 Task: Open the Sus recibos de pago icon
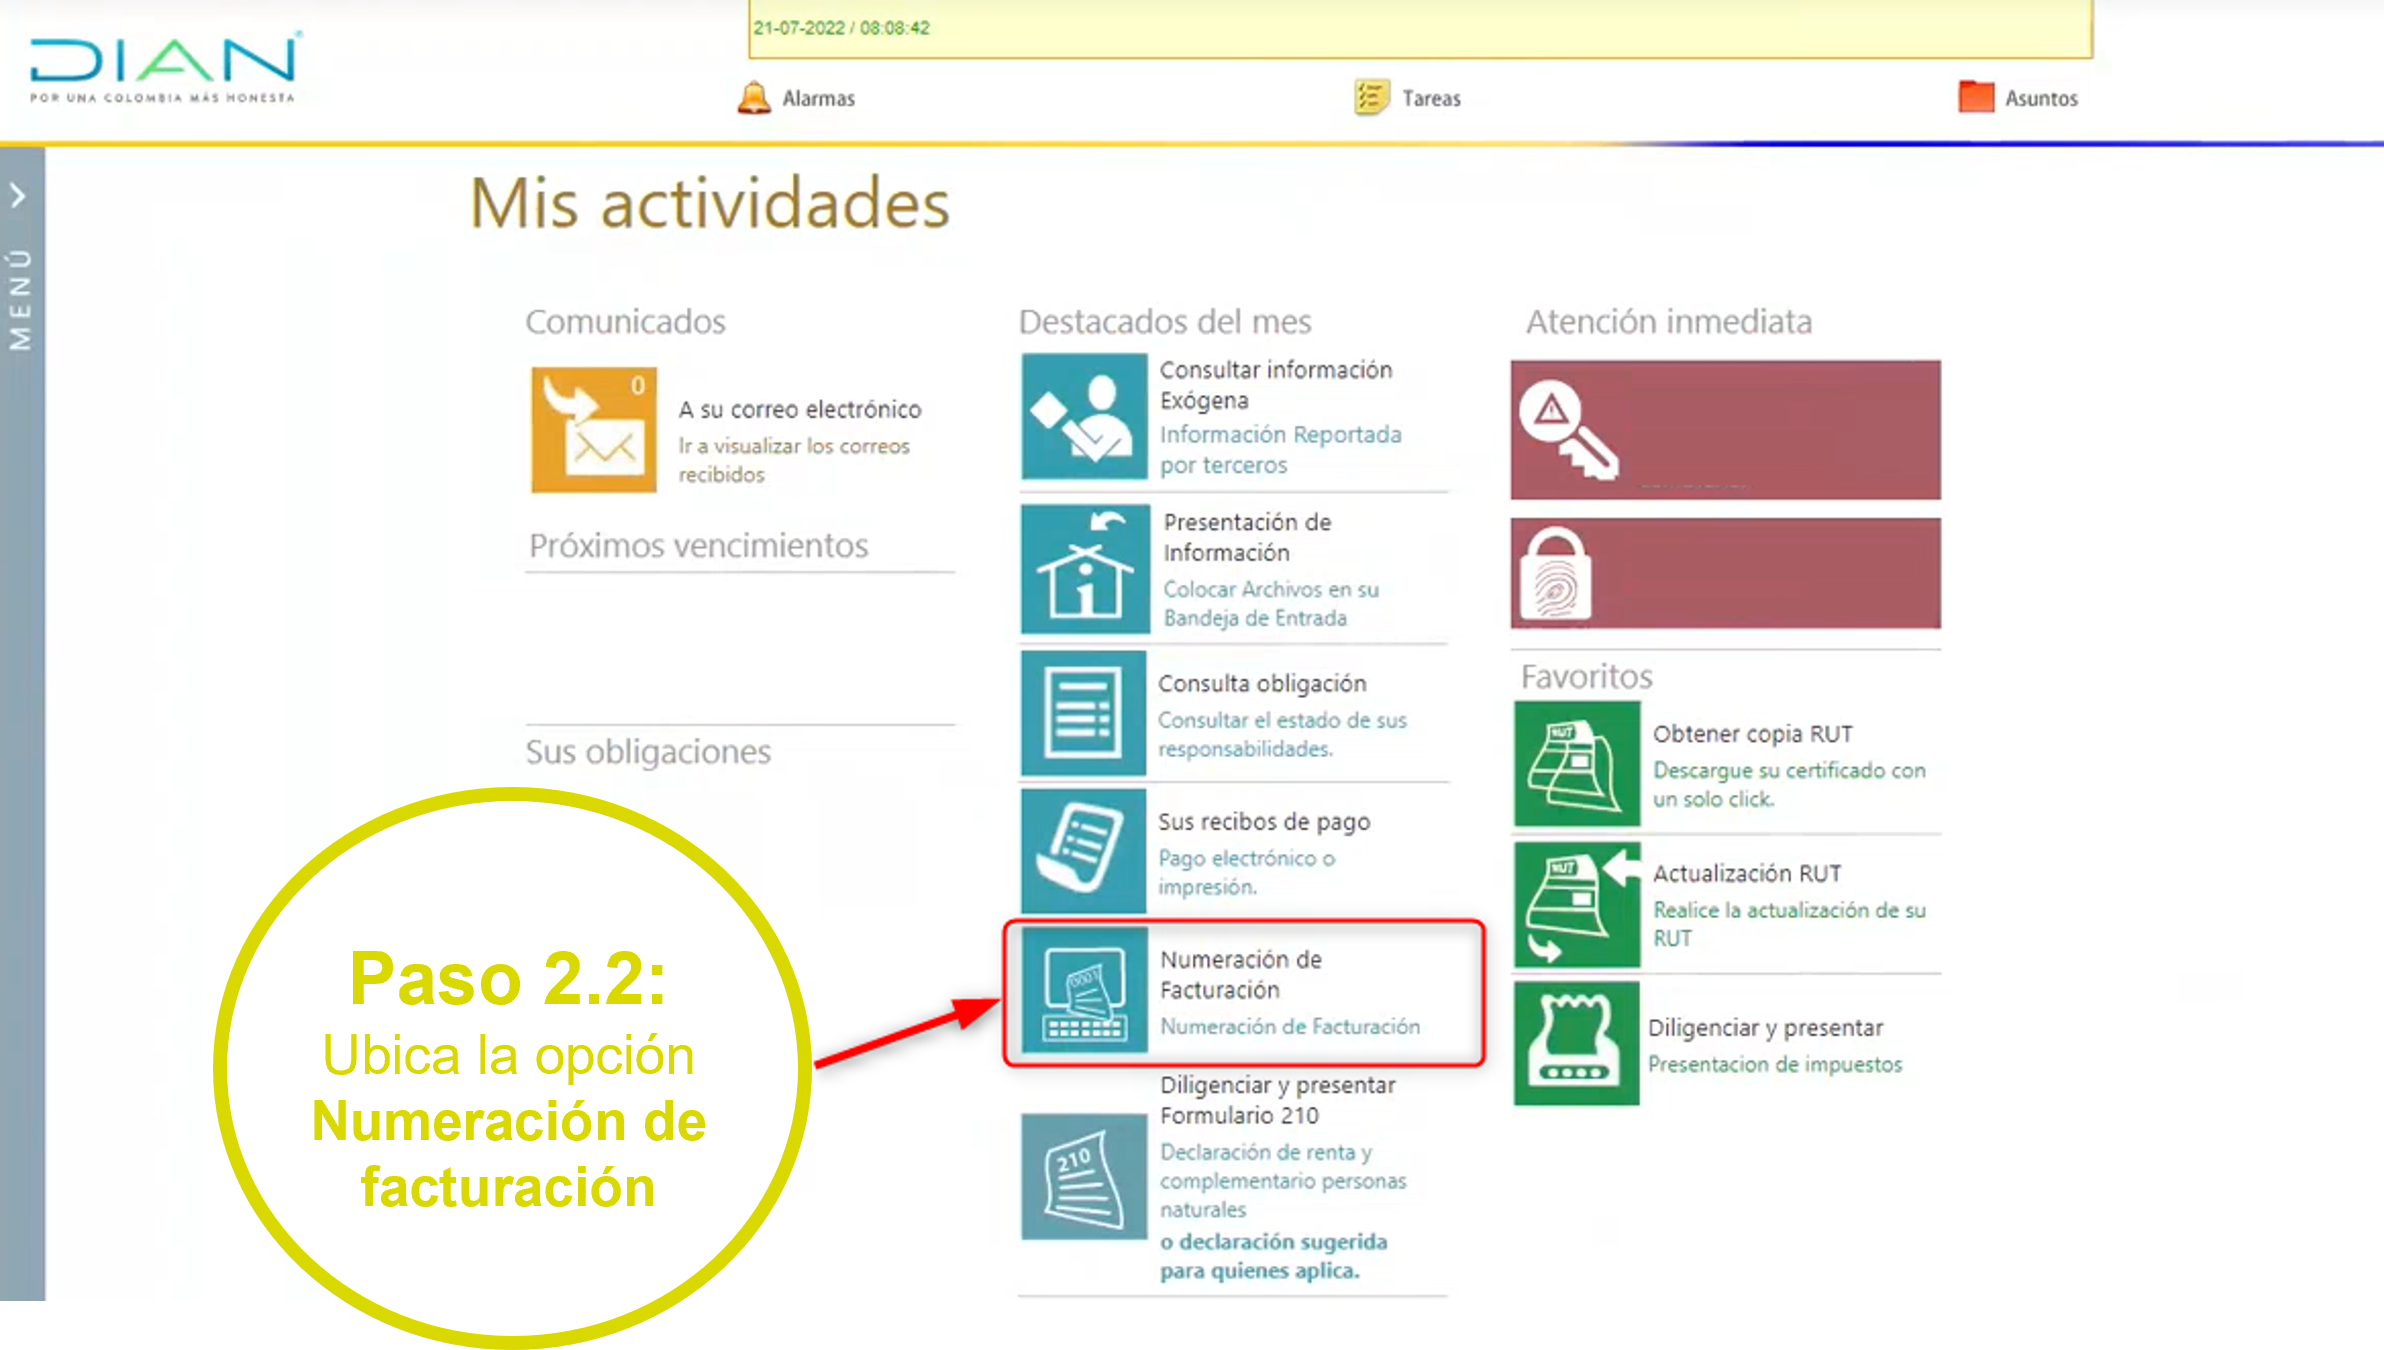1083,851
